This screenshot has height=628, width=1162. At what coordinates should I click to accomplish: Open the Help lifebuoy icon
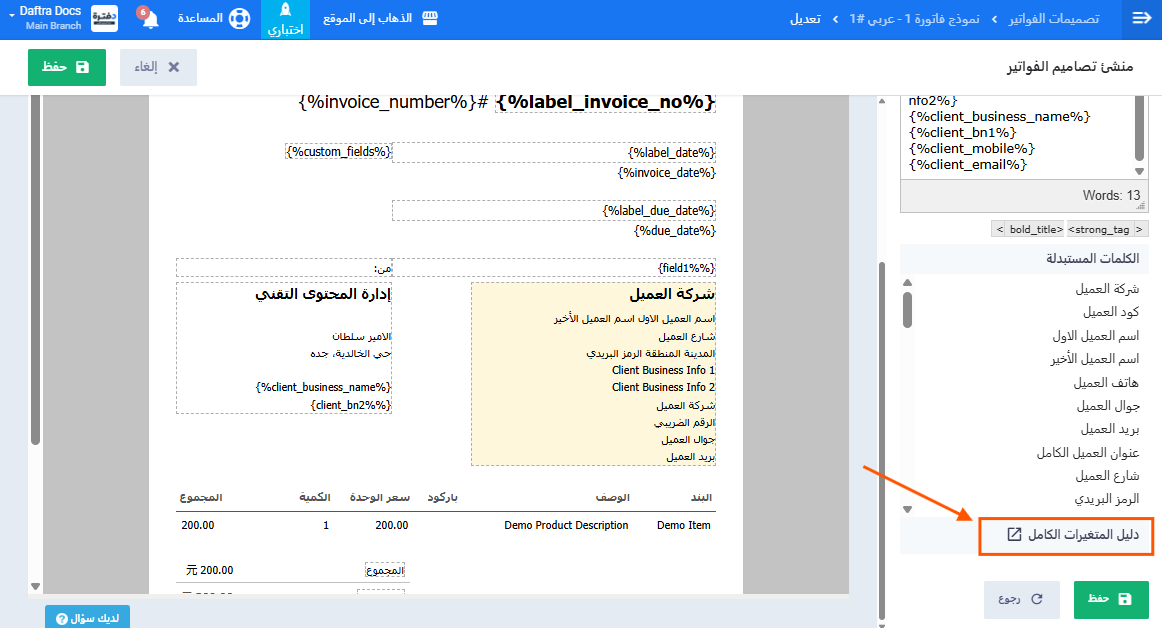[239, 19]
